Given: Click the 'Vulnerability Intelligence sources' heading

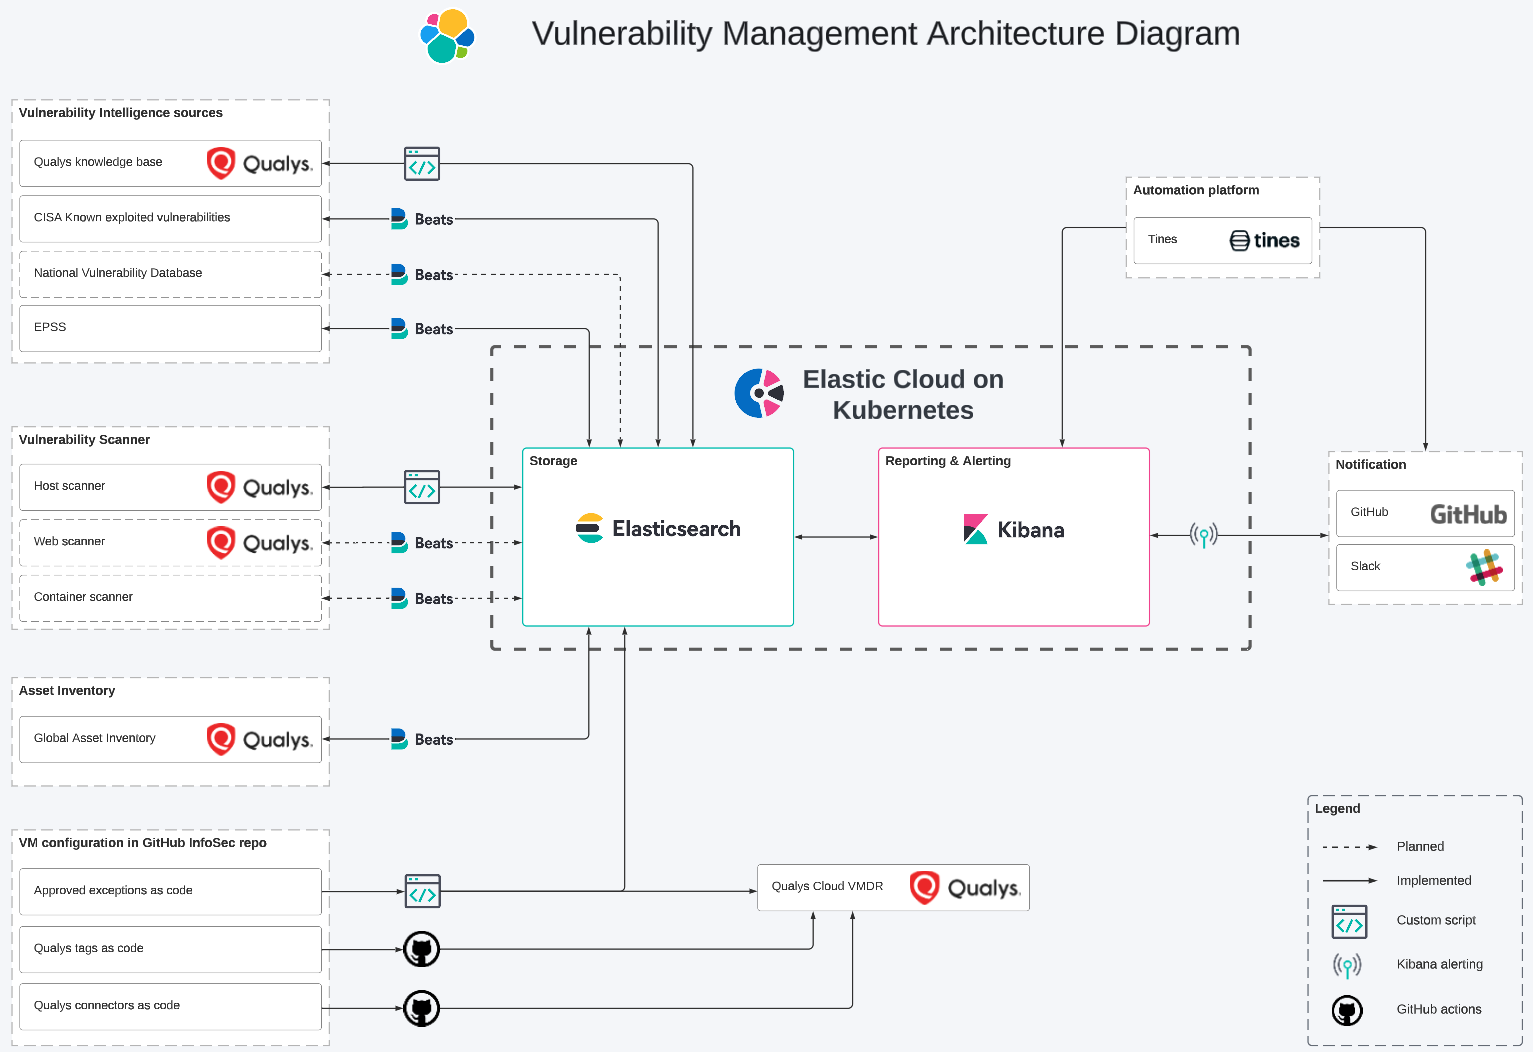Looking at the screenshot, I should coord(121,113).
